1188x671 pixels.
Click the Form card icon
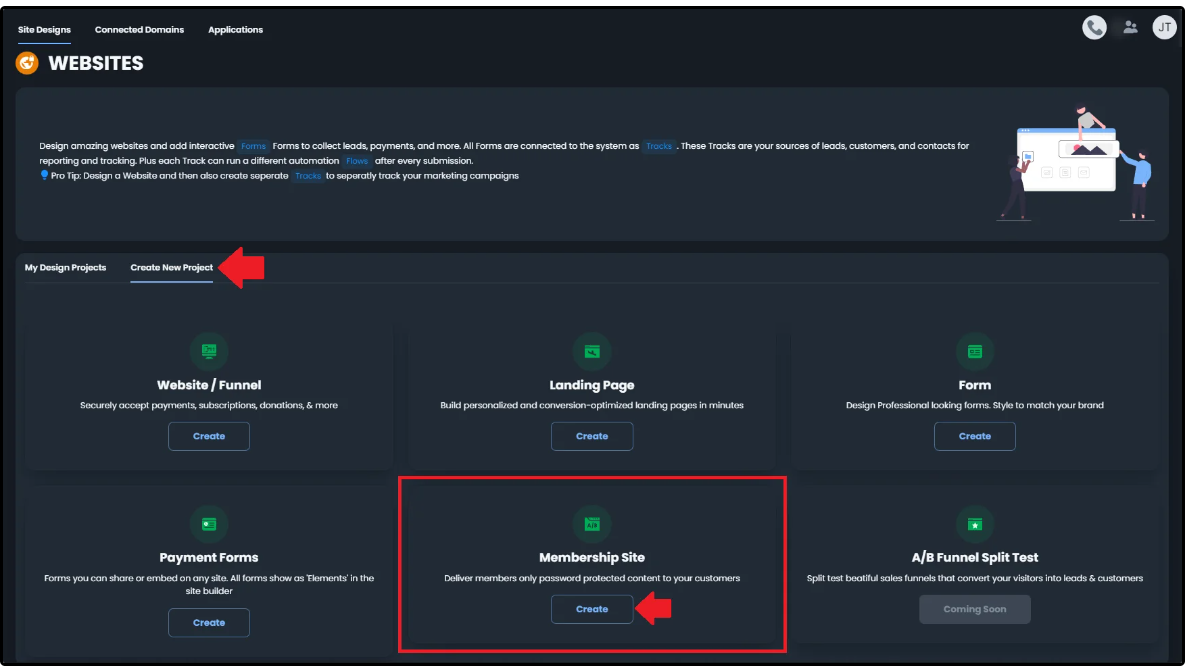[x=974, y=351]
